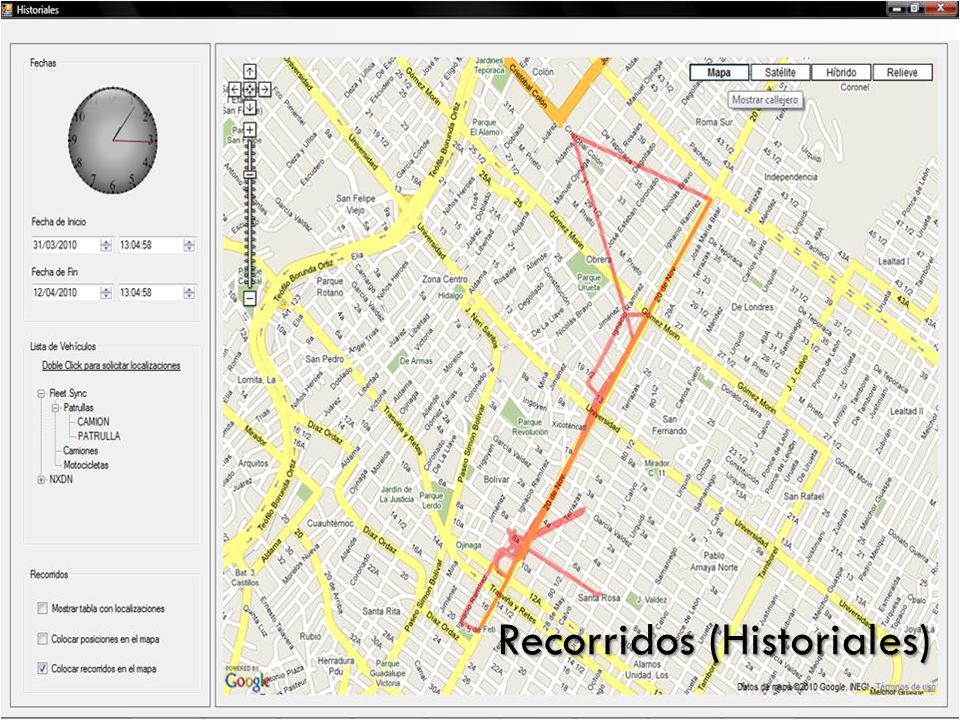Select the CAMION vehicle

[x=93, y=422]
